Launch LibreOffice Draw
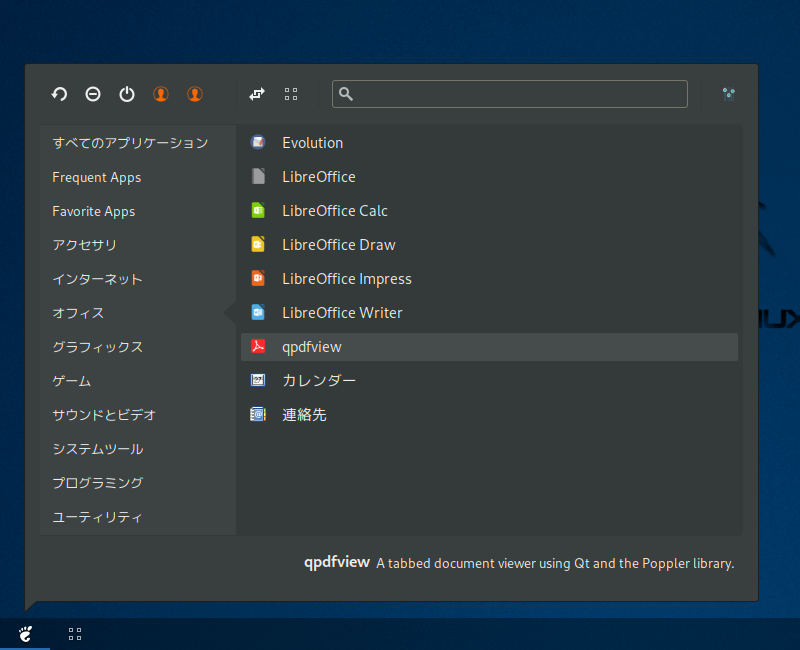This screenshot has height=650, width=800. (x=489, y=245)
